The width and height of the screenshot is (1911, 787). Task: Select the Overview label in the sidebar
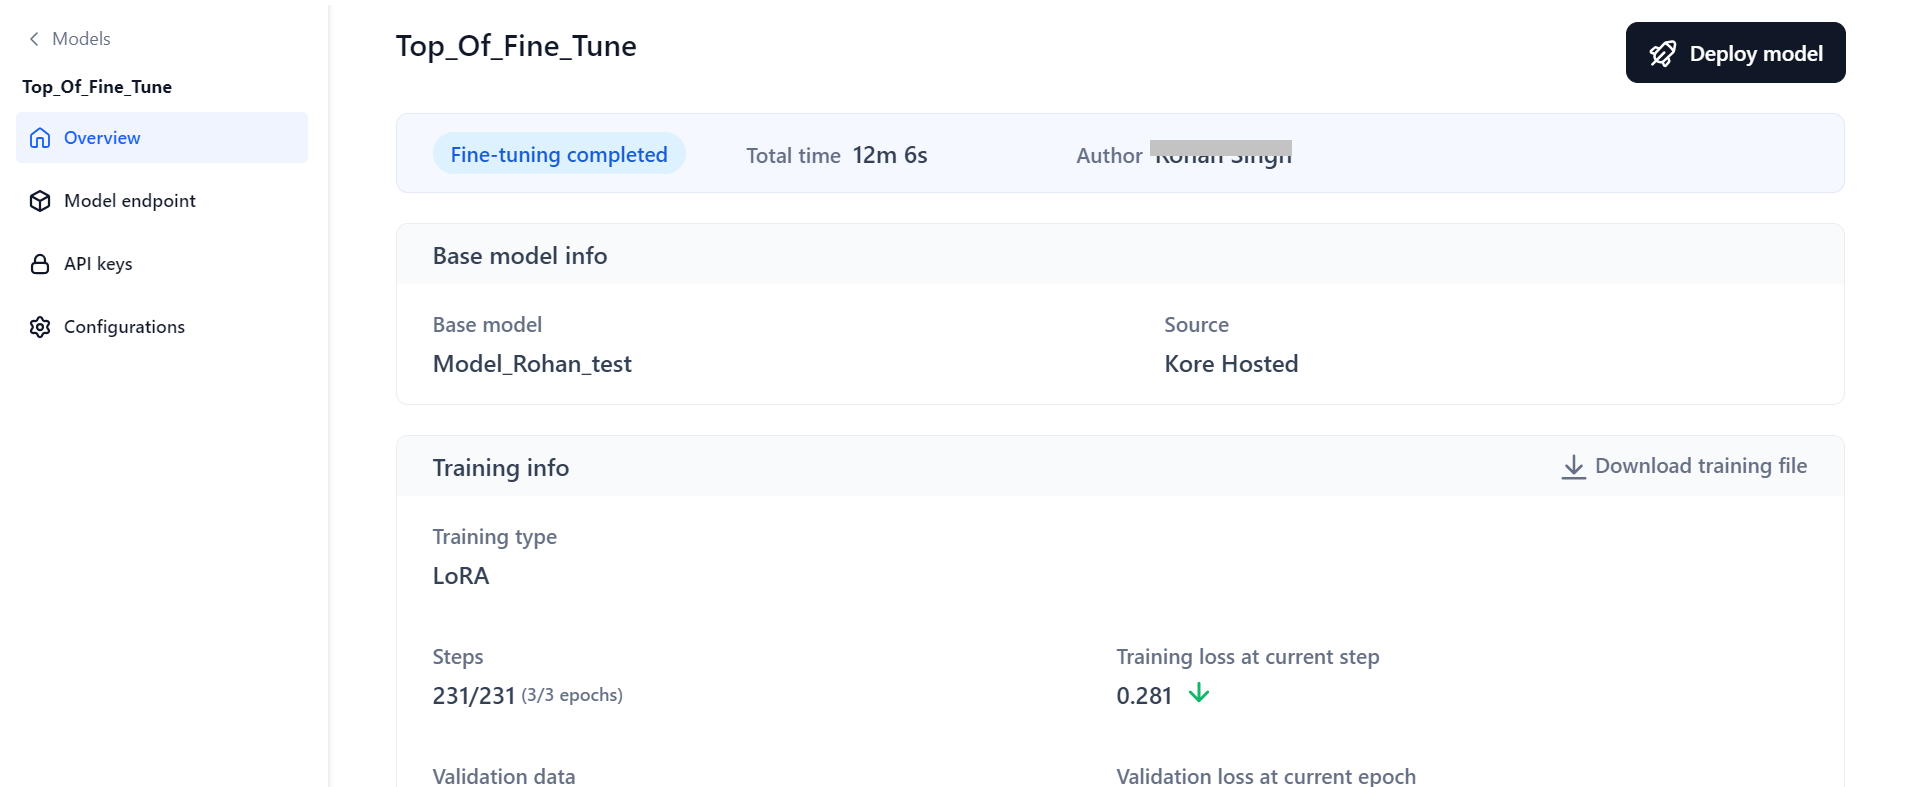click(102, 138)
